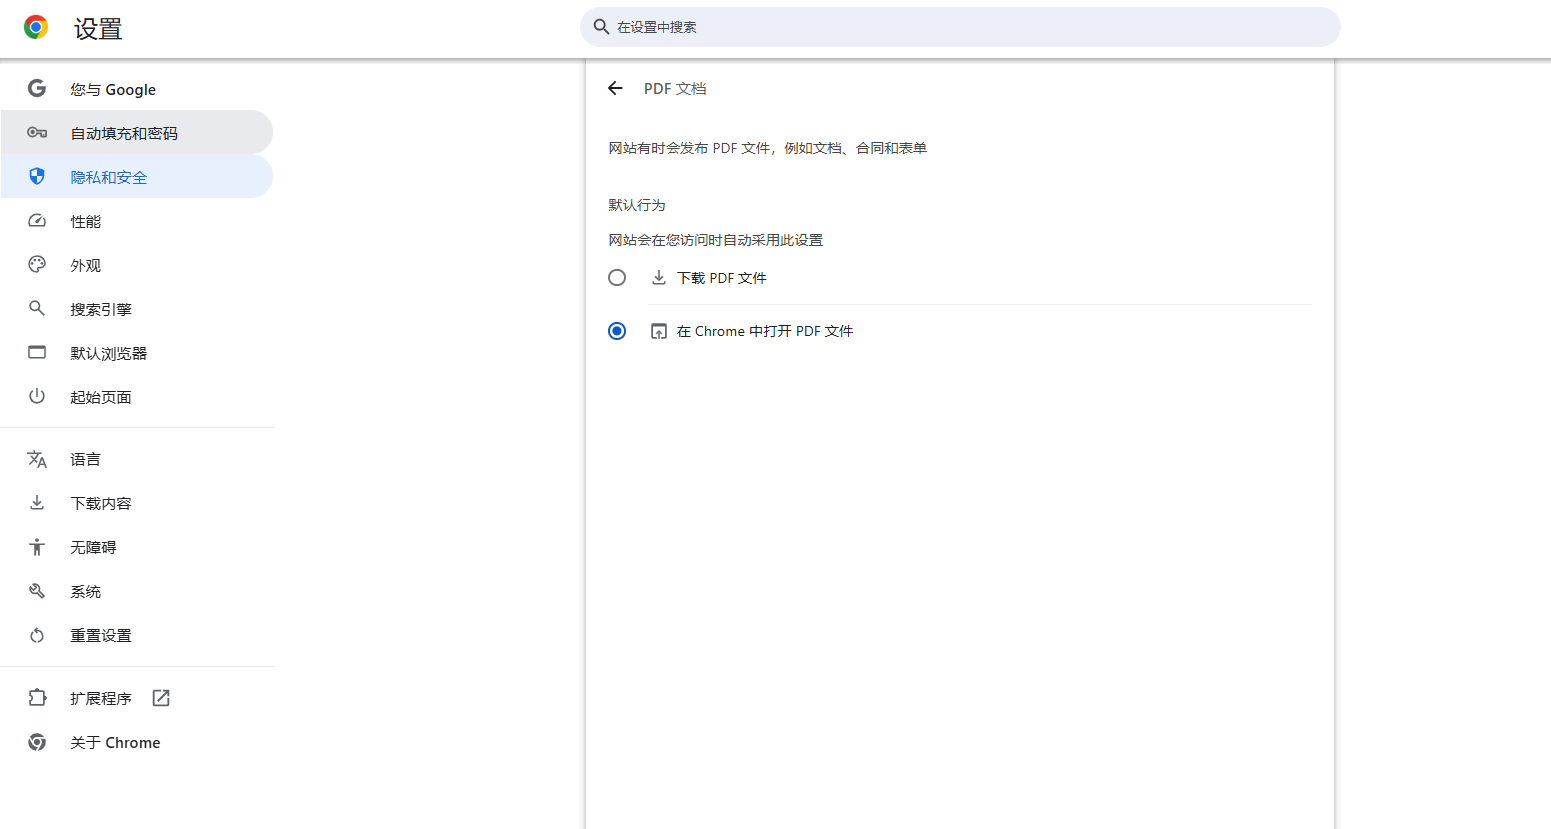
Task: Open 系统 settings
Action: 137,591
